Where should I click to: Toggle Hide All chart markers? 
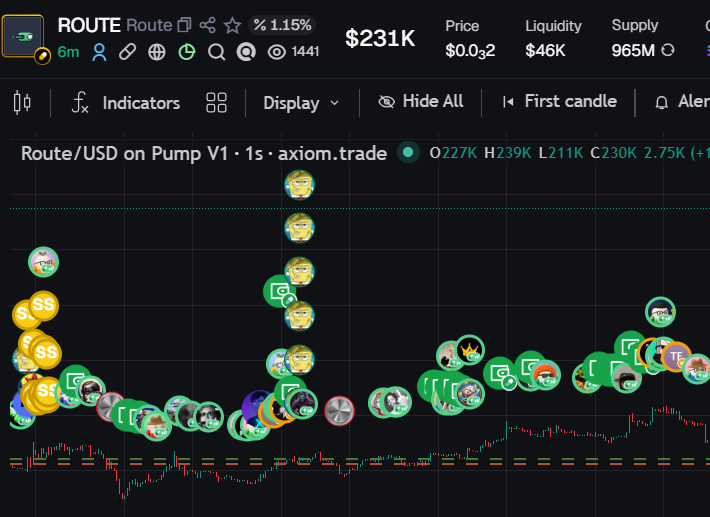[x=421, y=101]
